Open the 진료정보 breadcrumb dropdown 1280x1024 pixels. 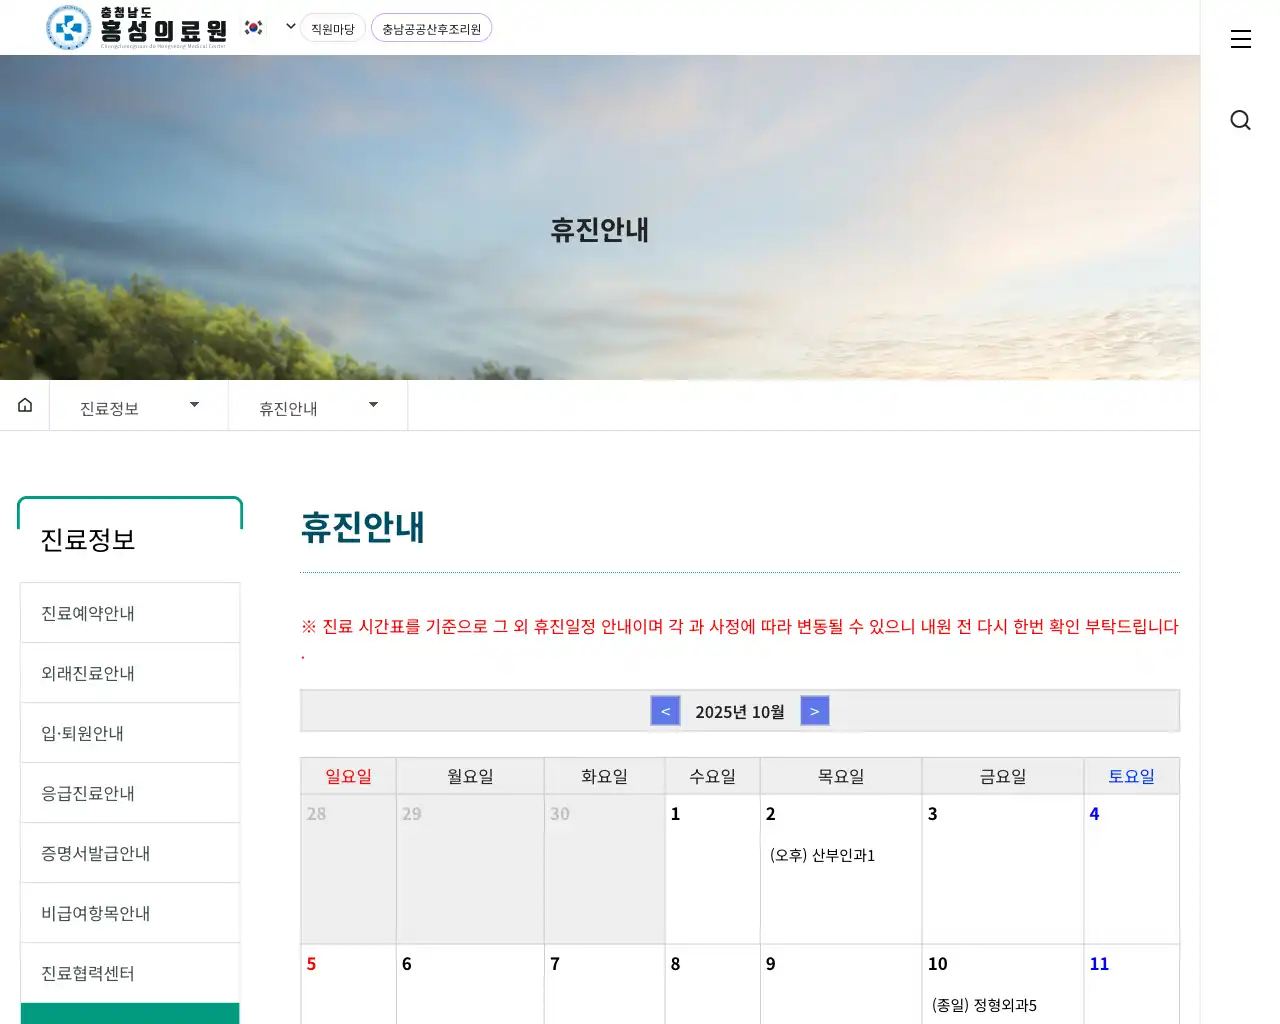pyautogui.click(x=139, y=407)
